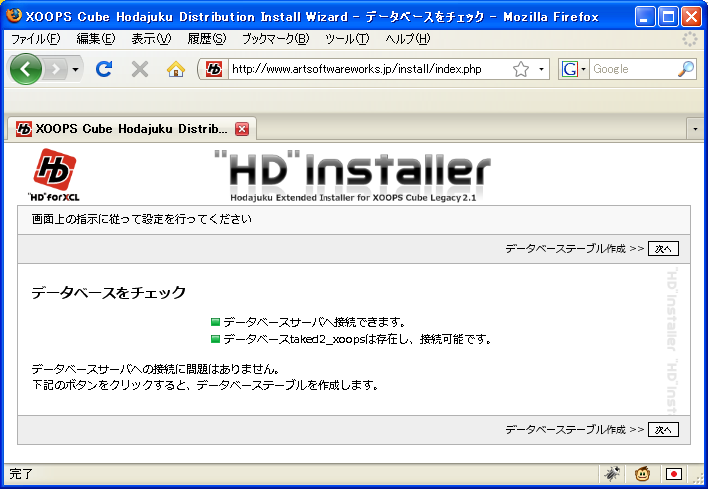Open the Google search engine selector
The height and width of the screenshot is (489, 708).
[x=573, y=69]
